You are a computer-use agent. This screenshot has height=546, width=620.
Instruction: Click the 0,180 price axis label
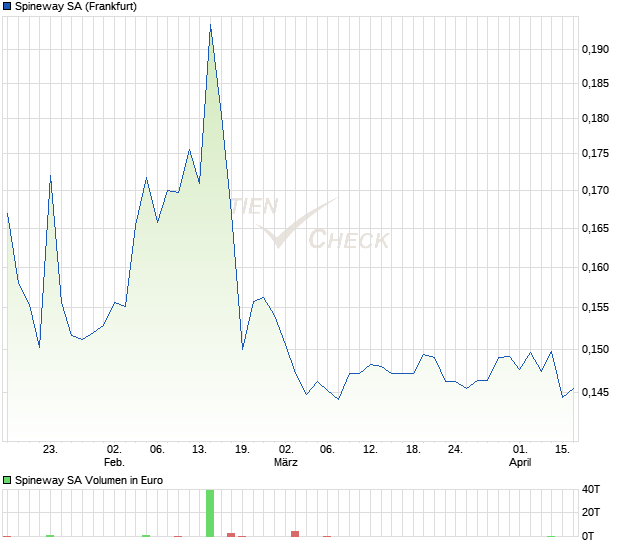(595, 118)
